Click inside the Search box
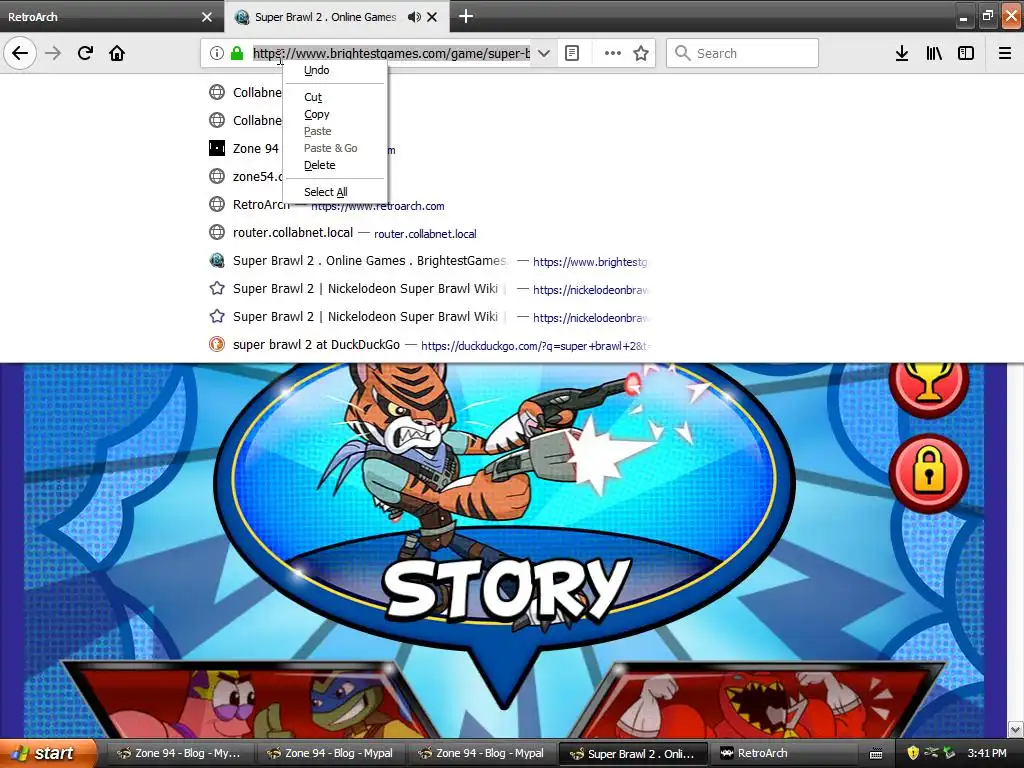Screen dimensions: 1024x768 tap(743, 53)
